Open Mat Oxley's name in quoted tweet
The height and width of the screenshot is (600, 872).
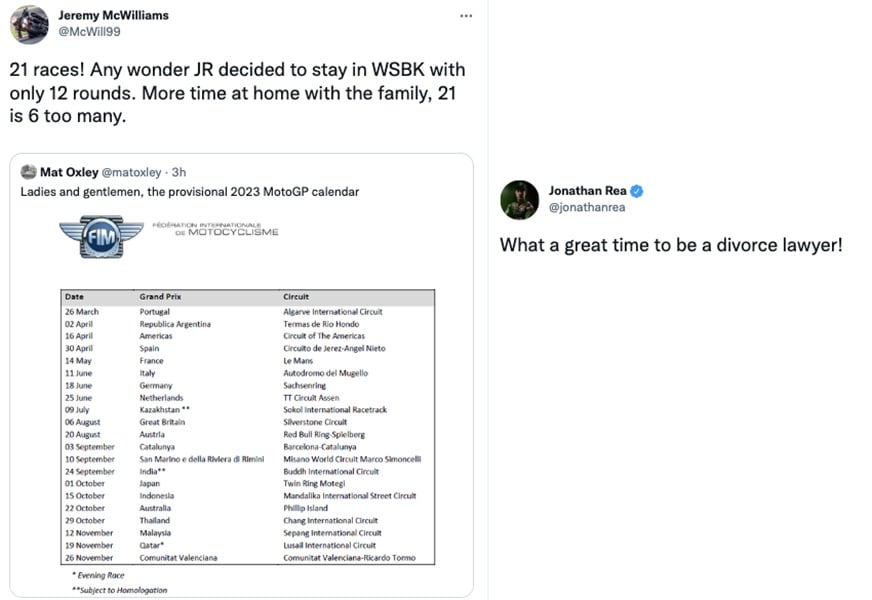[69, 172]
